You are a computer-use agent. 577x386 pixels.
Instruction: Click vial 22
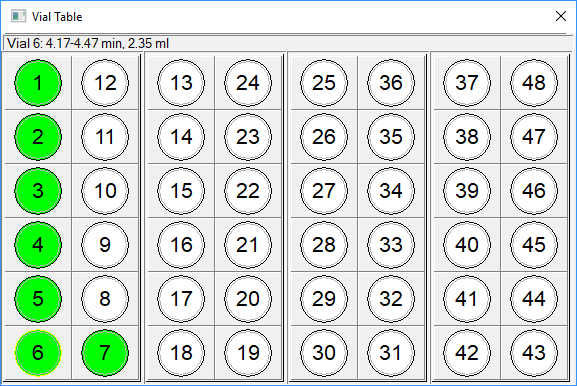tap(248, 191)
